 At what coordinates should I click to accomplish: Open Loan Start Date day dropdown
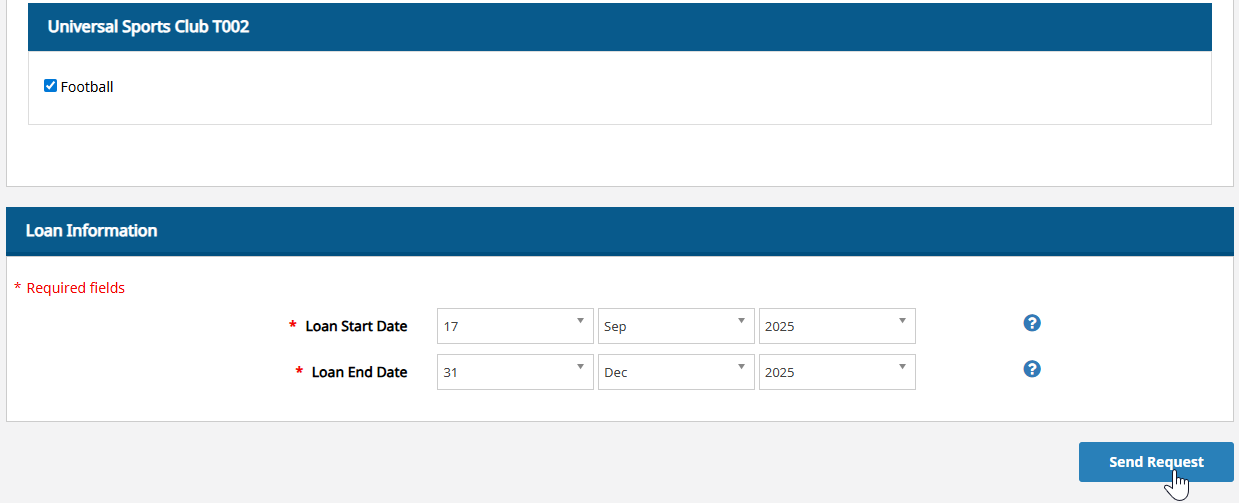pos(515,326)
